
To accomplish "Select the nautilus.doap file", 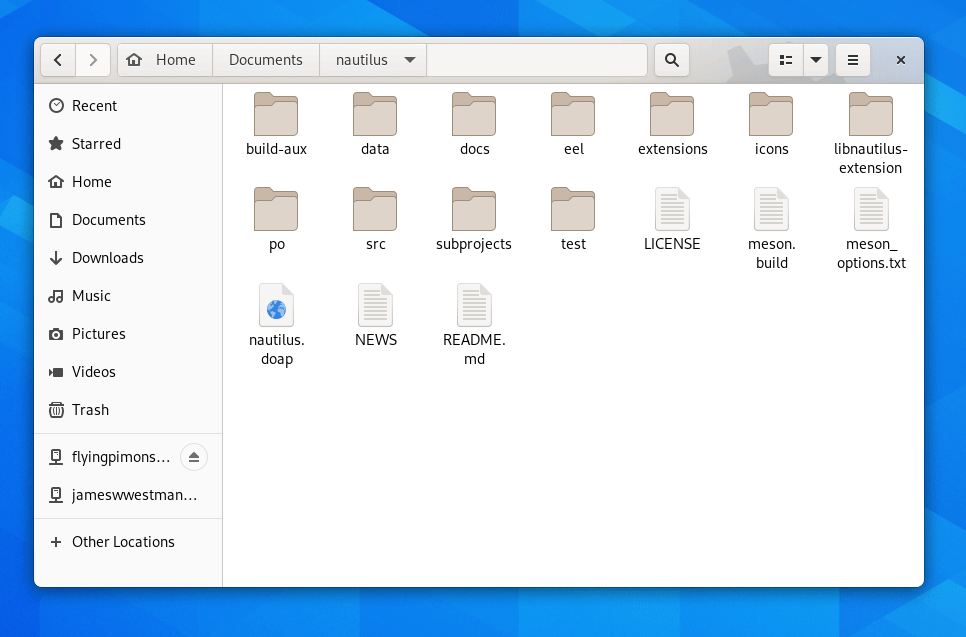I will (277, 325).
